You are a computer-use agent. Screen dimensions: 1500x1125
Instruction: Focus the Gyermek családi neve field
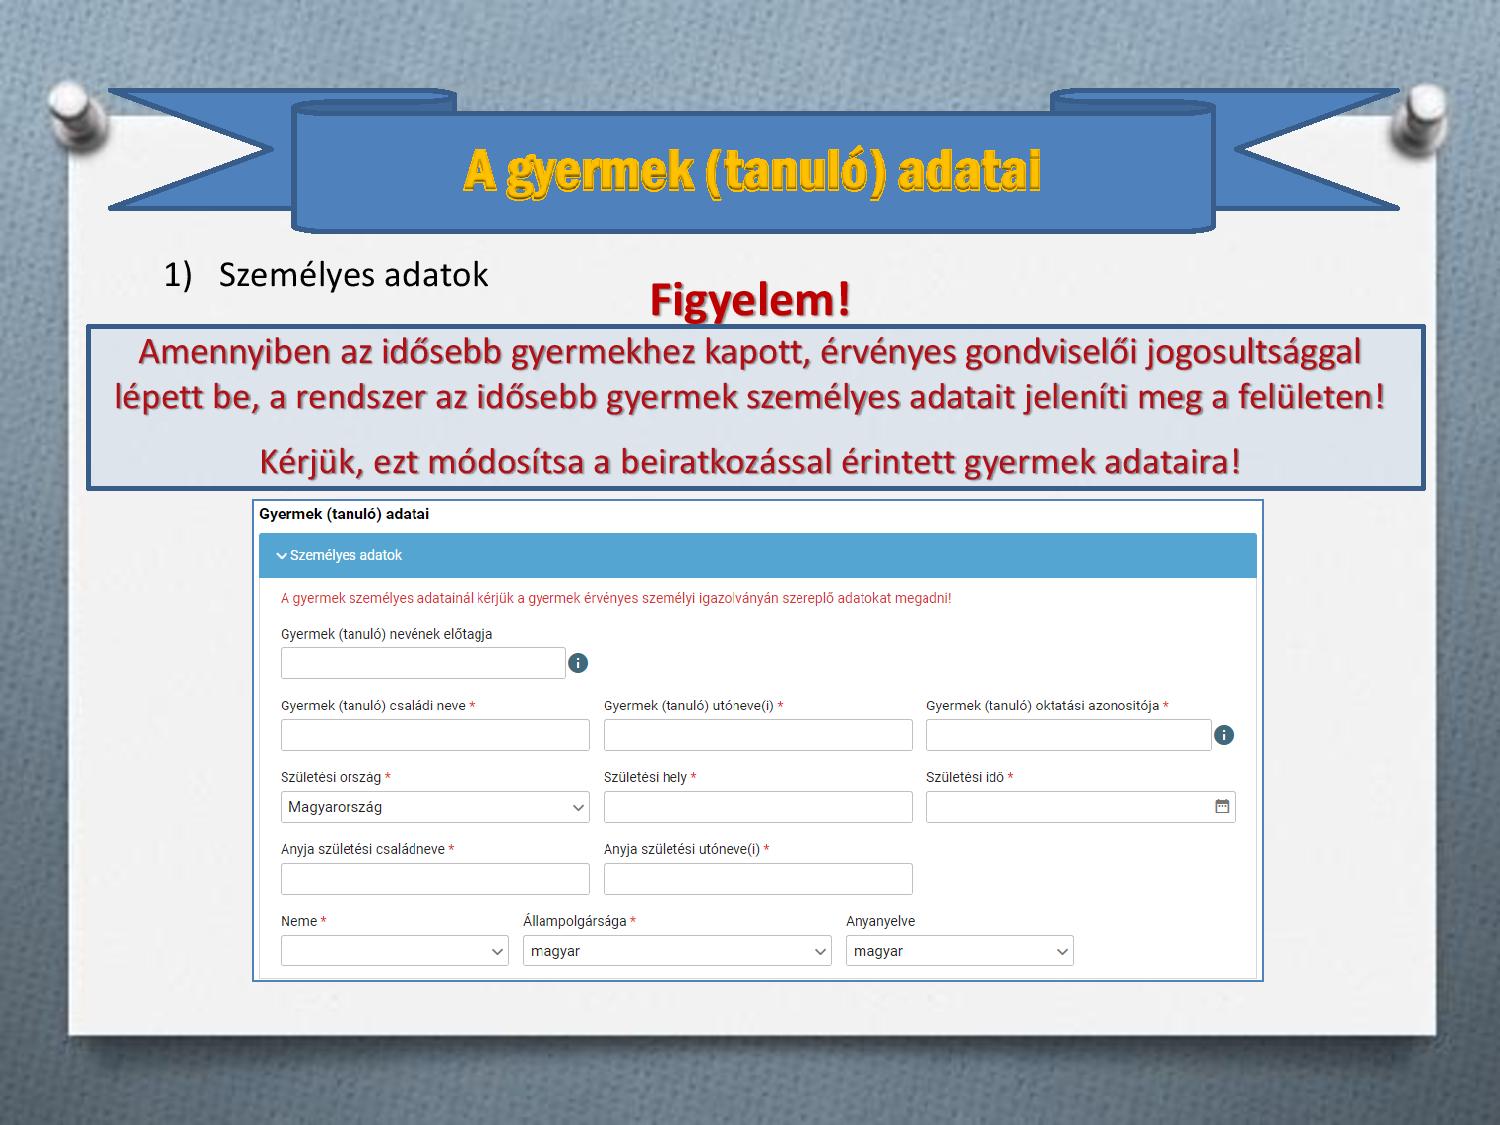click(435, 735)
